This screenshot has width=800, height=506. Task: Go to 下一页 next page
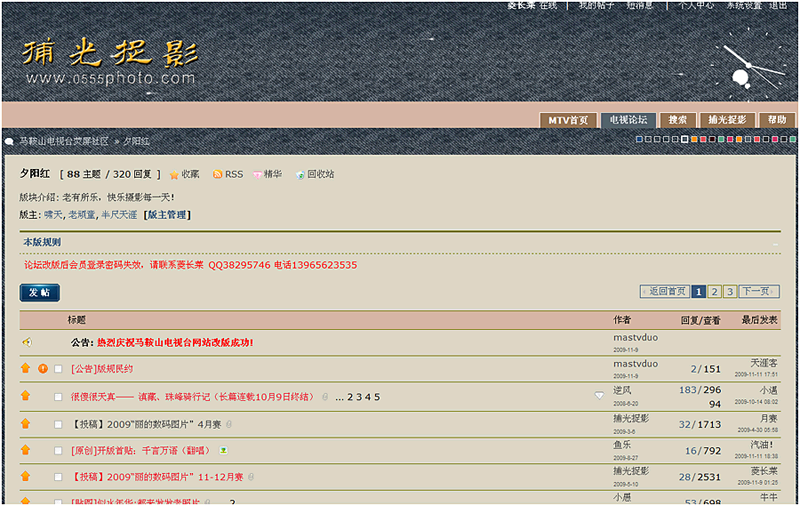pos(757,292)
